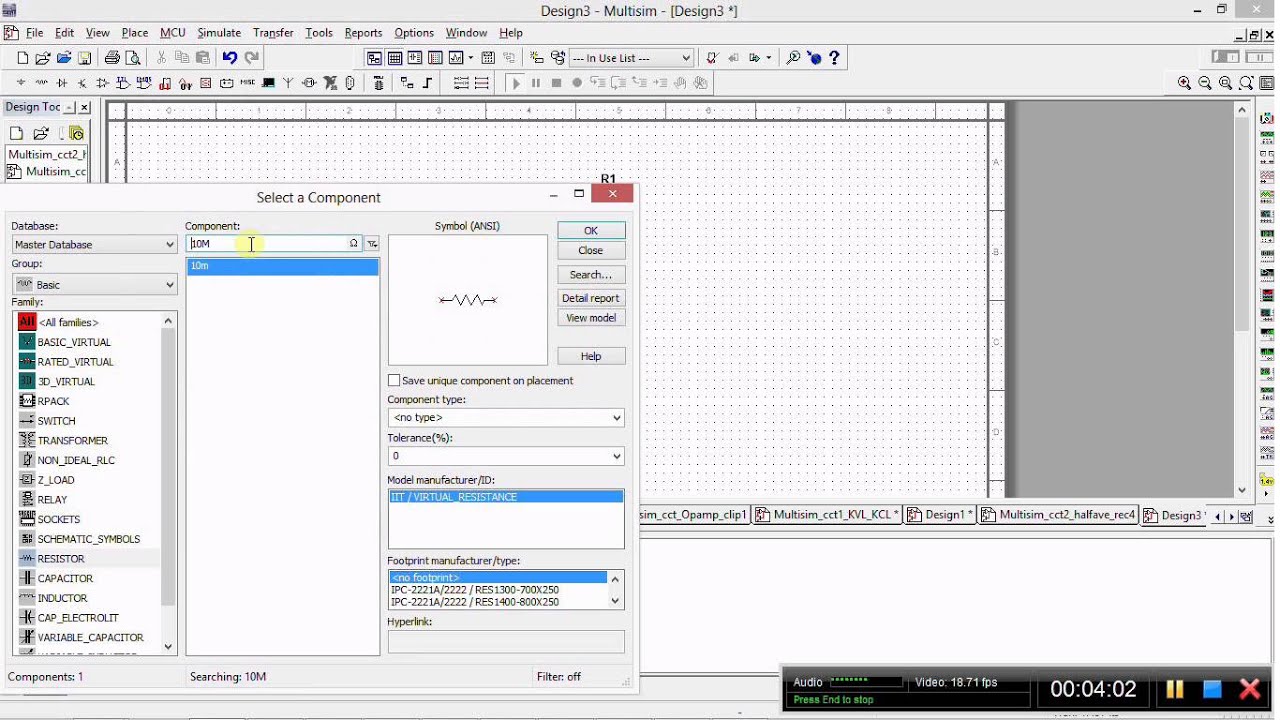
Task: Select the <All families> entry
Action: [68, 322]
